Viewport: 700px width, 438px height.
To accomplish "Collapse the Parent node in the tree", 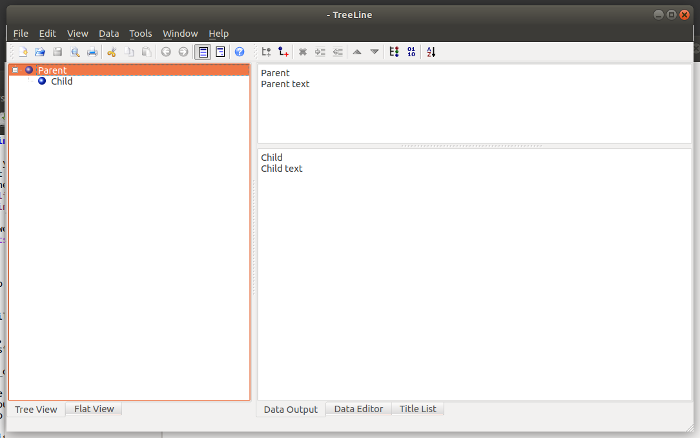I will pos(15,70).
